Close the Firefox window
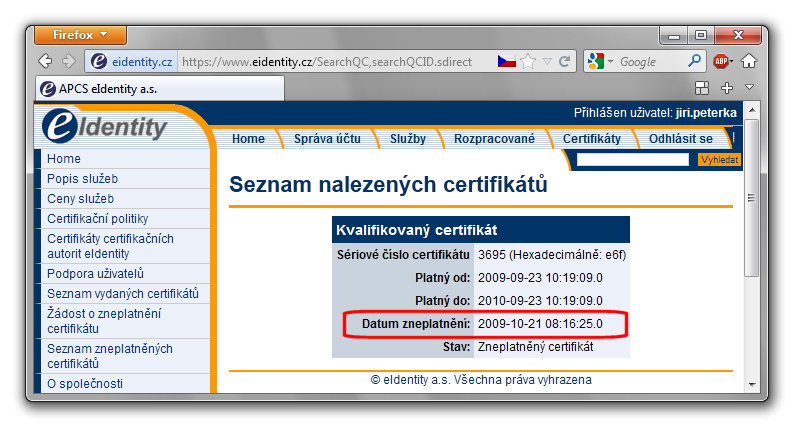799x430 pixels. click(738, 35)
